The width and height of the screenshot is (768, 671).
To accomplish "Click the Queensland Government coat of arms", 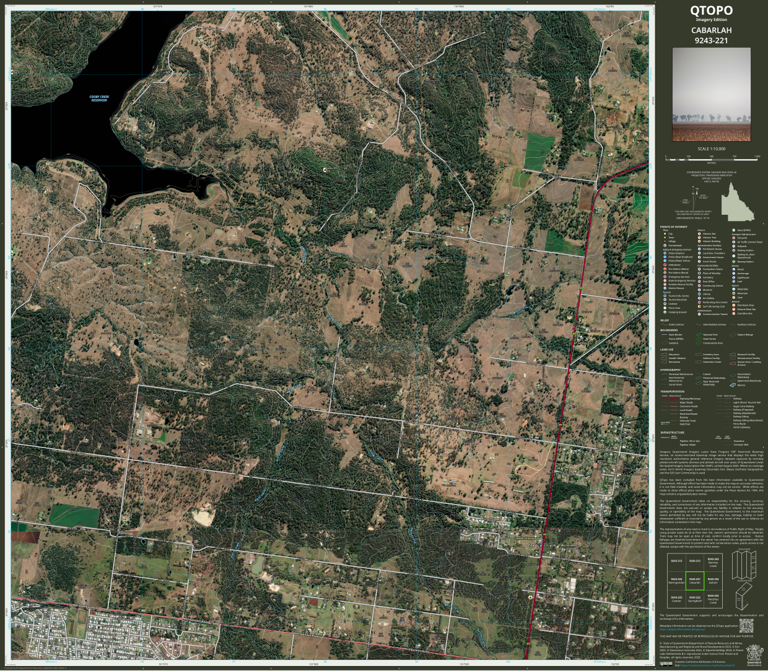I will [755, 655].
